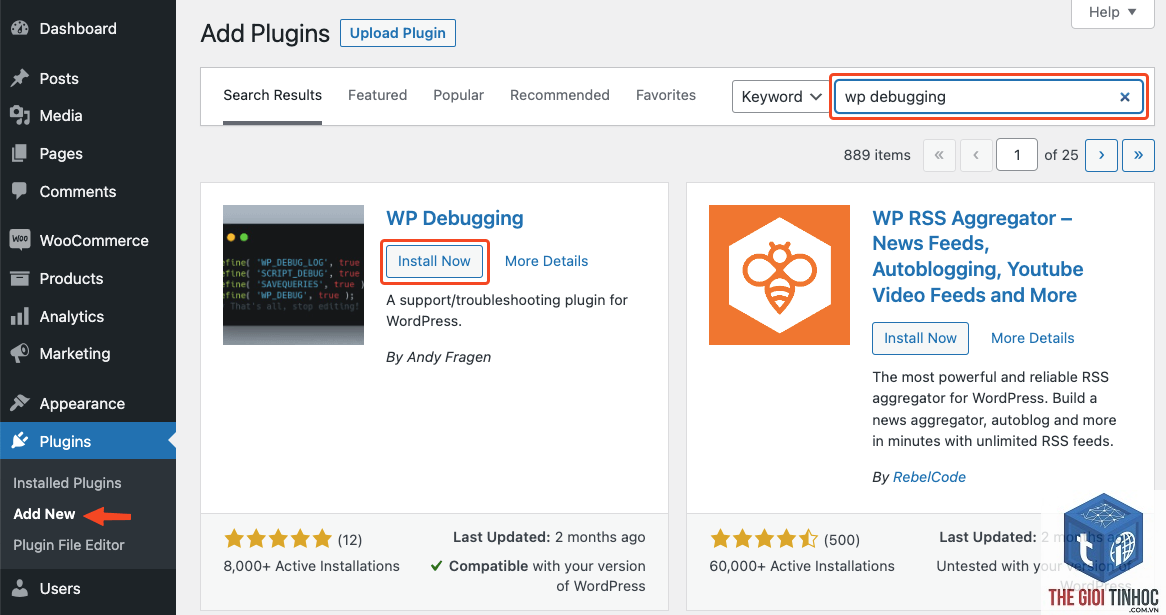Click the Appearance paintbrush icon
The height and width of the screenshot is (615, 1166).
(x=20, y=403)
